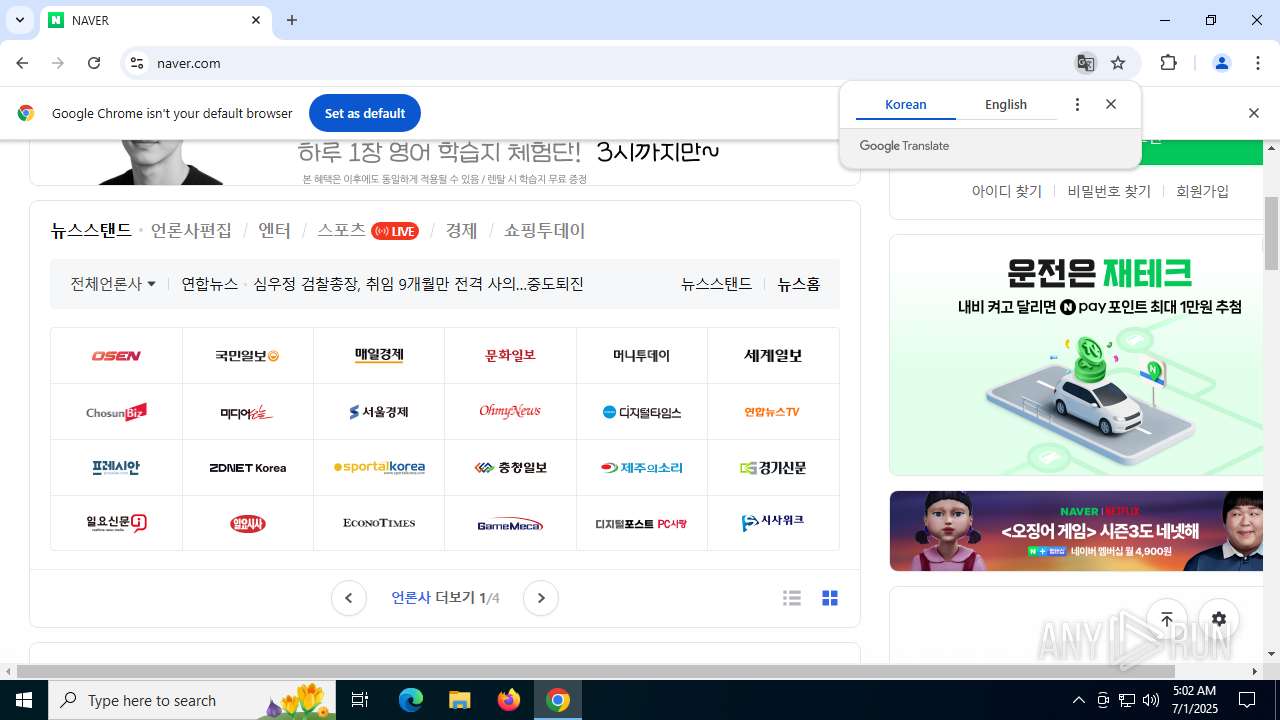The height and width of the screenshot is (720, 1280).
Task: Open the 언론사편집 tab
Action: pyautogui.click(x=191, y=230)
